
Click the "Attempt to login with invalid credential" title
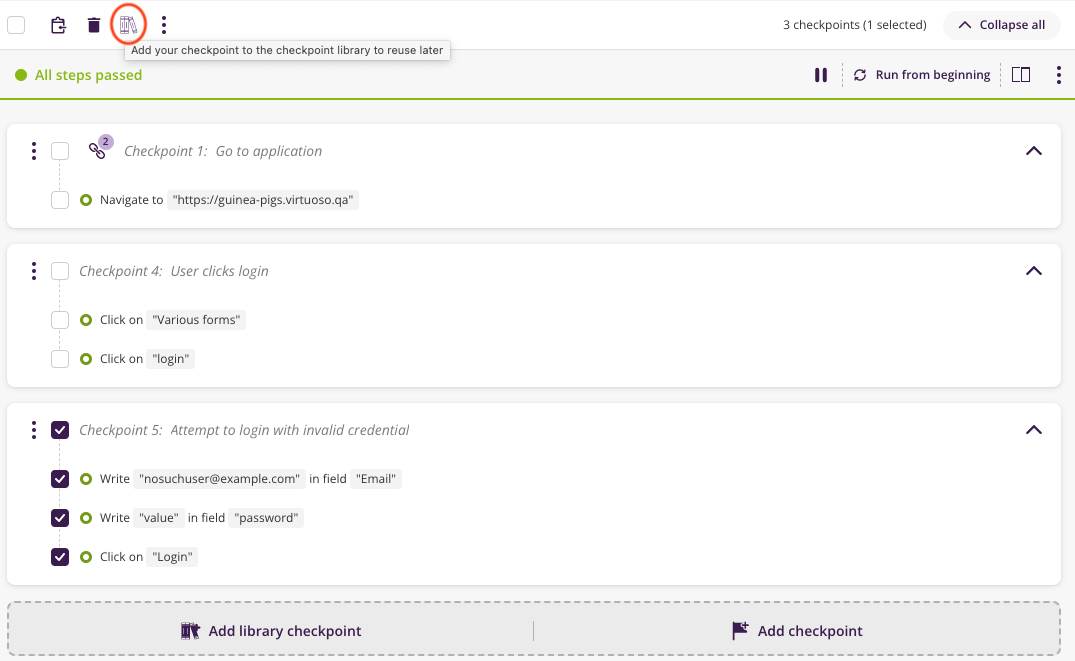(x=289, y=430)
